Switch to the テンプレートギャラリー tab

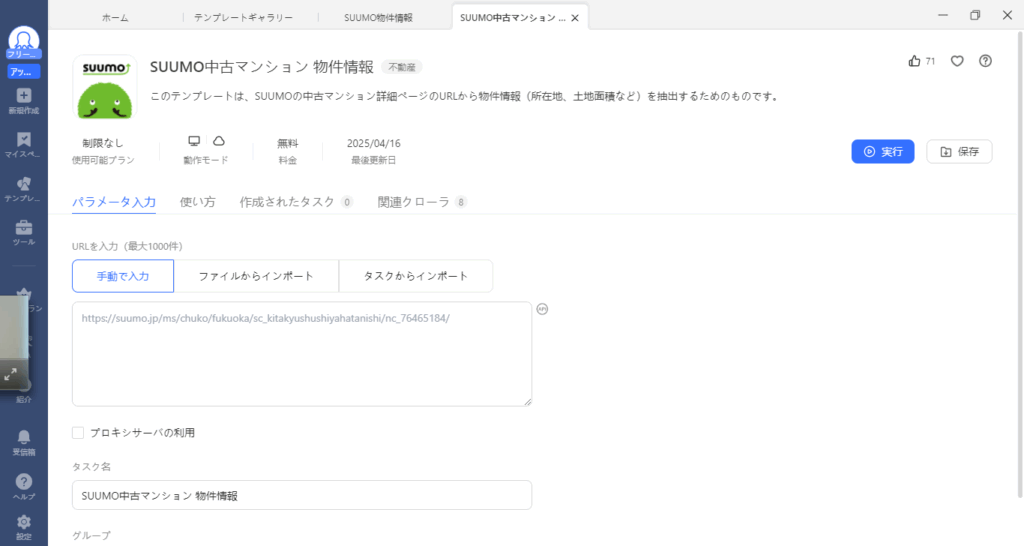244,18
